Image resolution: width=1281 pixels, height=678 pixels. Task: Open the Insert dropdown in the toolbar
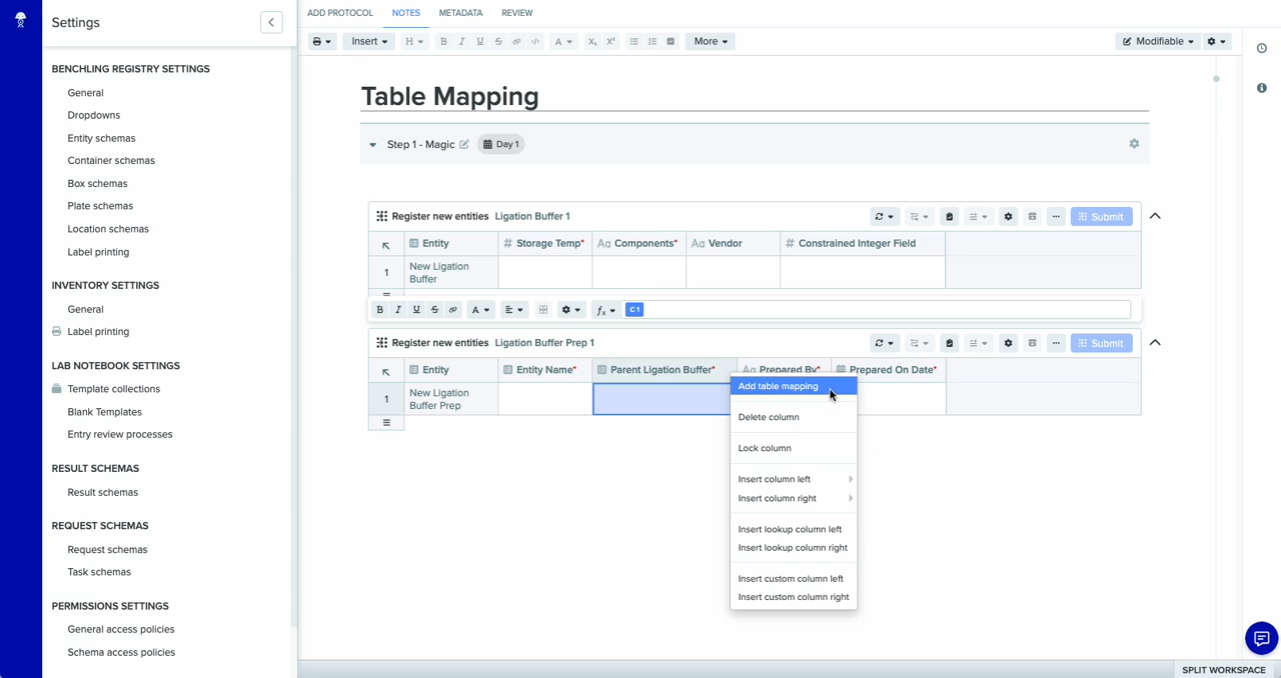pyautogui.click(x=369, y=42)
